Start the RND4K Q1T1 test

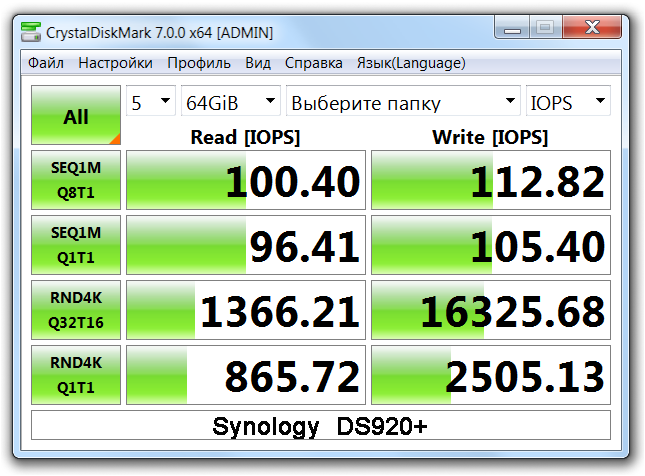[x=76, y=375]
